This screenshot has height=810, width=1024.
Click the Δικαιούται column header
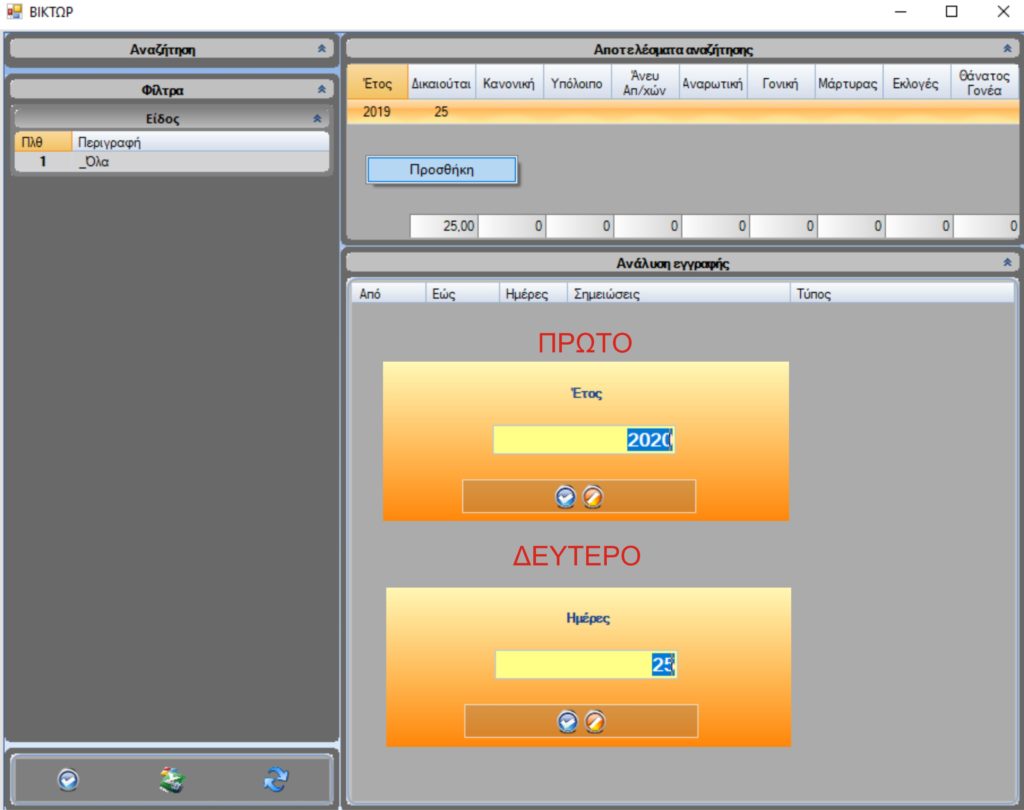click(441, 84)
